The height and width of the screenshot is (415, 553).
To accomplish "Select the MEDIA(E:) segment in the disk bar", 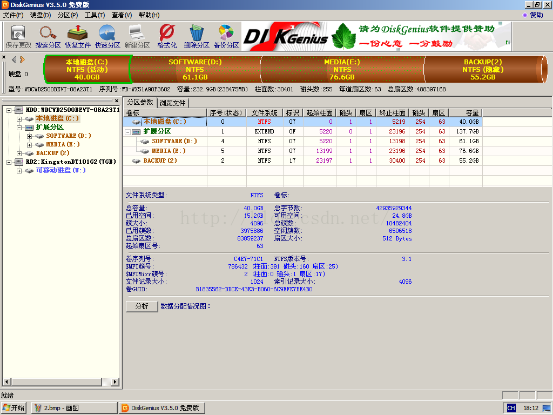I will (x=342, y=69).
